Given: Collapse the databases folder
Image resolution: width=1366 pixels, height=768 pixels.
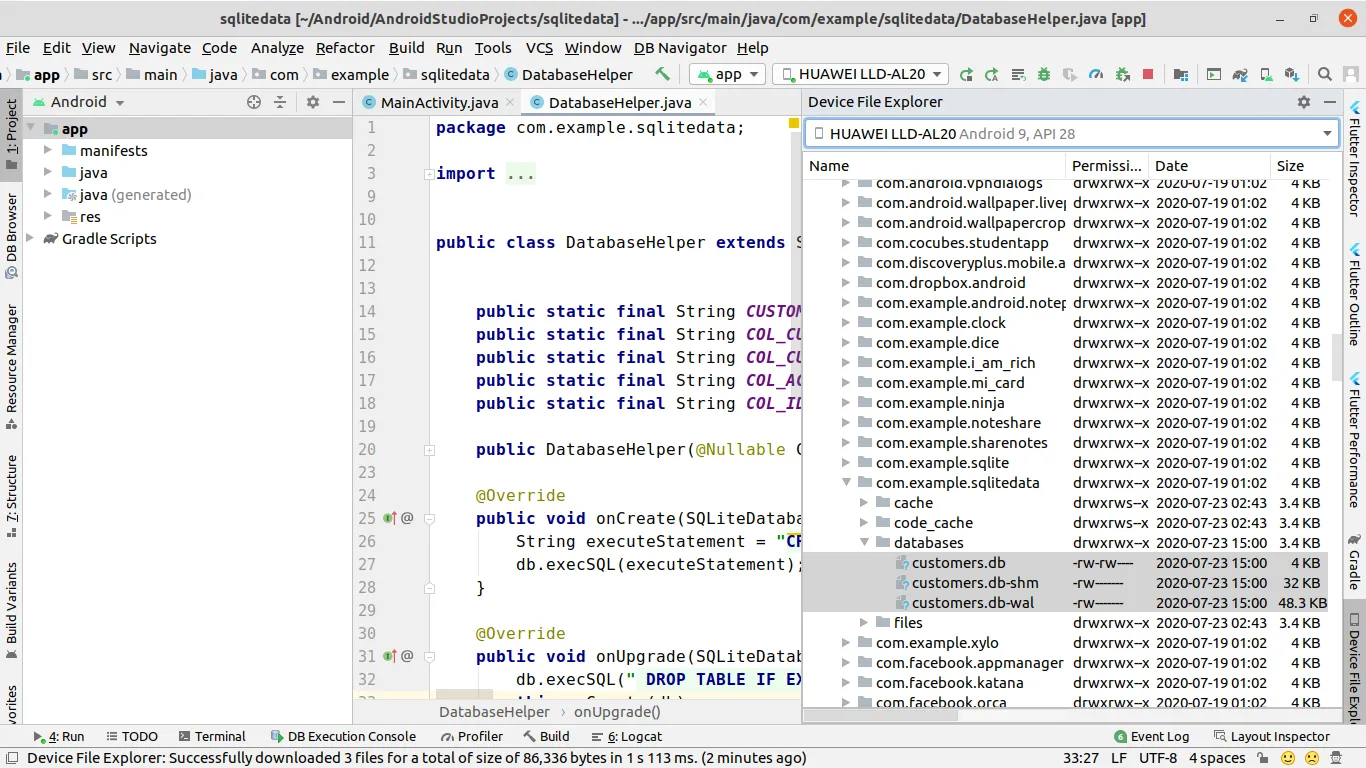Looking at the screenshot, I should point(865,543).
